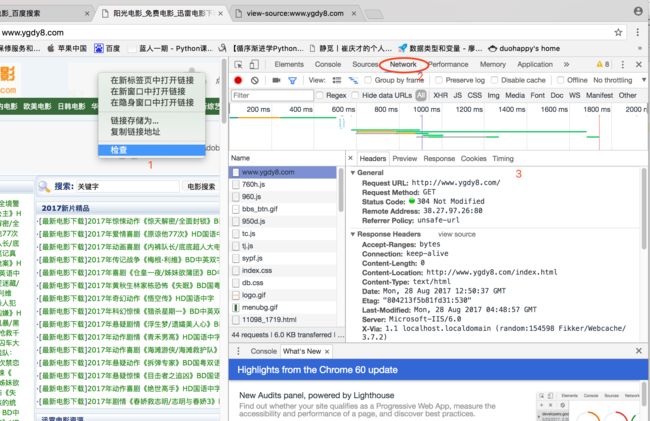Viewport: 650px width, 421px height.
Task: Enable the Offline checkbox
Action: pyautogui.click(x=560, y=80)
